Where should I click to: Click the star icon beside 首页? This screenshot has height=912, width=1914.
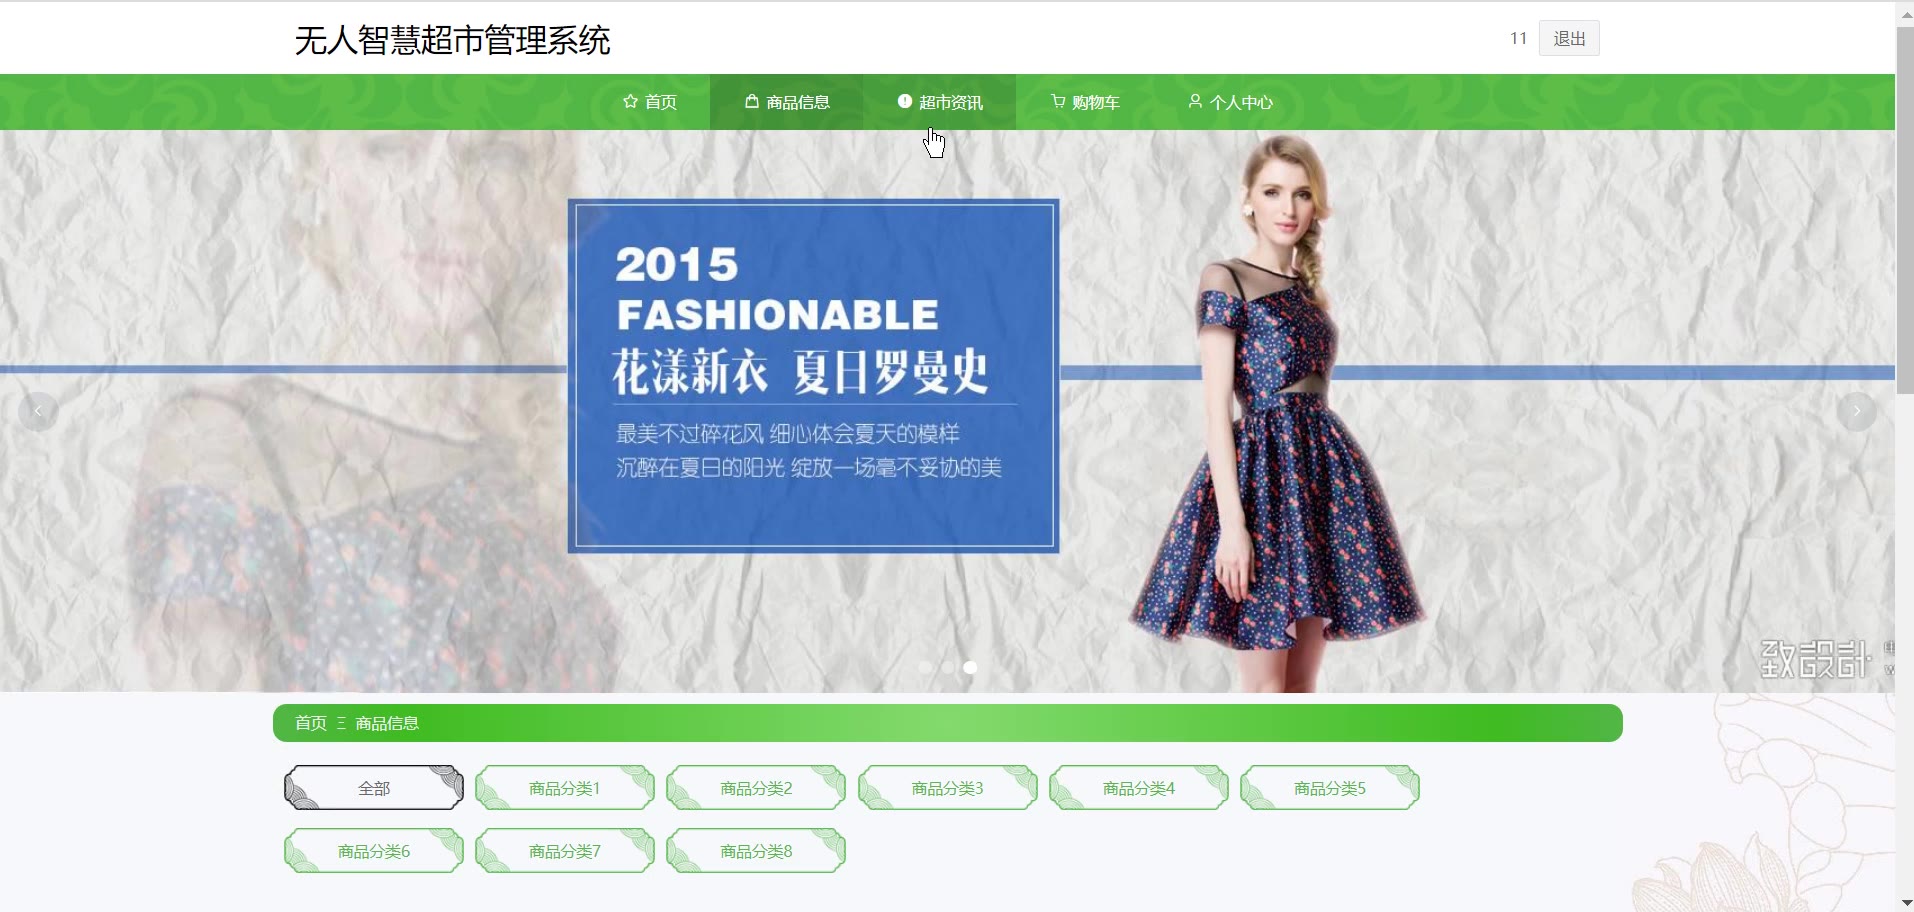point(630,101)
